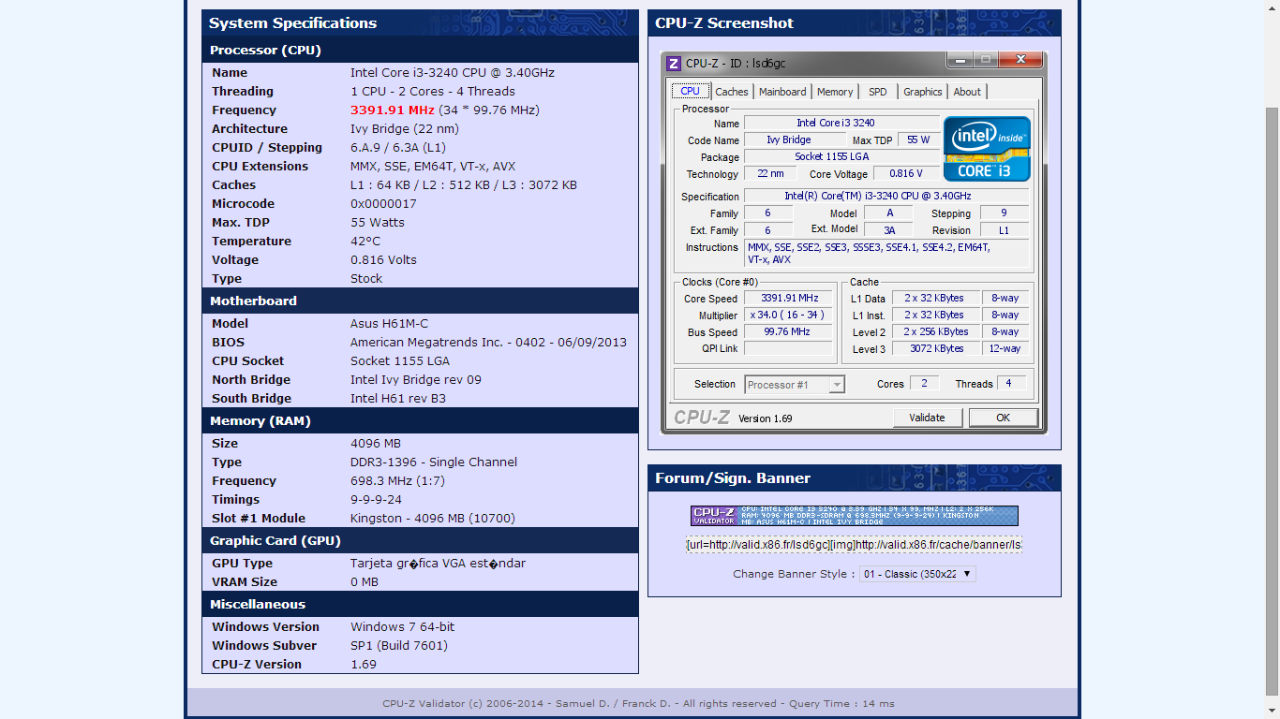Viewport: 1280px width, 719px height.
Task: Click the Core Speed field in CPU-Z
Action: coord(789,298)
